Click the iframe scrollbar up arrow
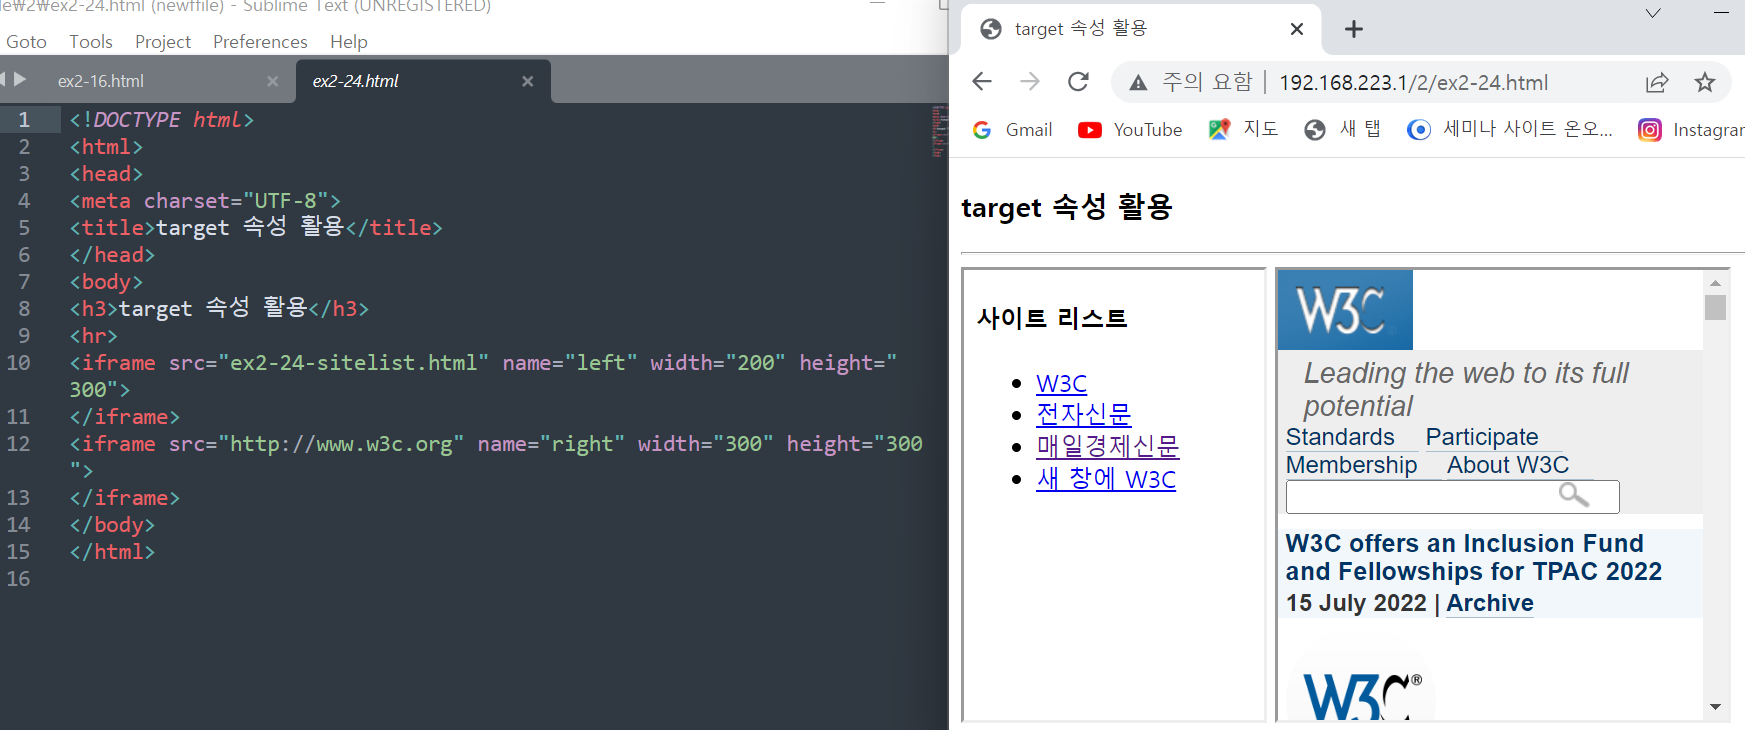Screen dimensions: 1745x730 pyautogui.click(x=1715, y=283)
